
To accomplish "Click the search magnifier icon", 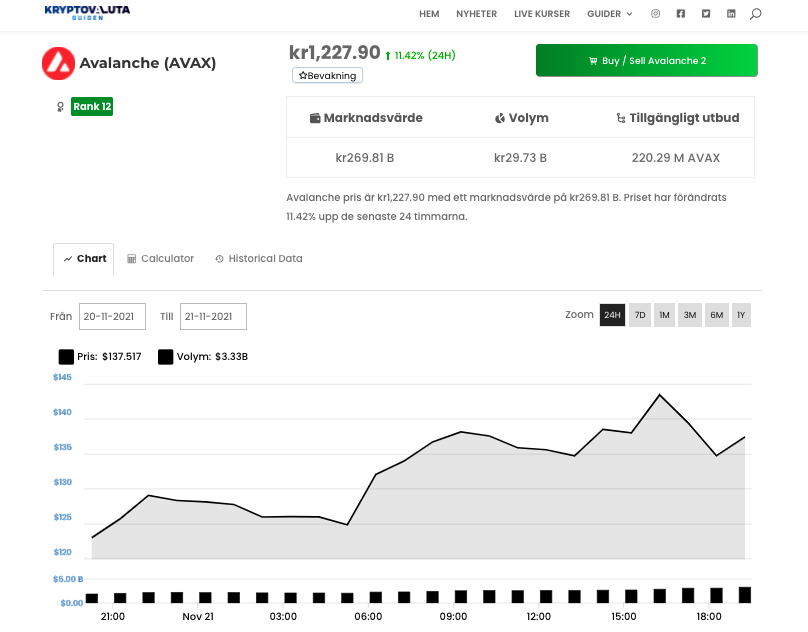I will [756, 14].
